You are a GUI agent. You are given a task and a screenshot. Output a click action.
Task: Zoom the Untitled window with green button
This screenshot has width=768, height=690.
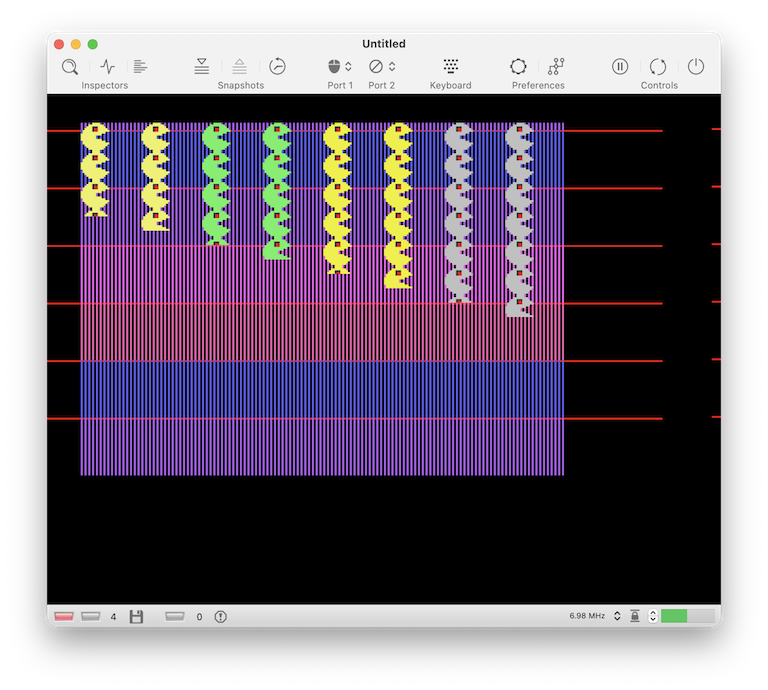93,44
